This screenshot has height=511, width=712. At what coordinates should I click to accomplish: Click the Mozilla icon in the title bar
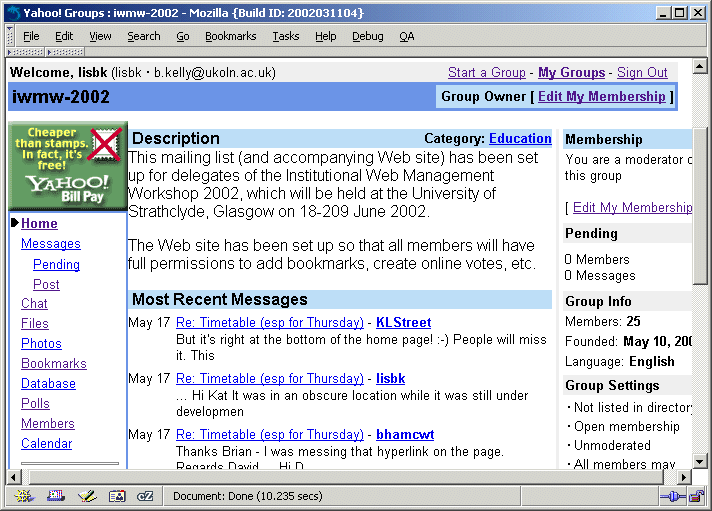(14, 13)
